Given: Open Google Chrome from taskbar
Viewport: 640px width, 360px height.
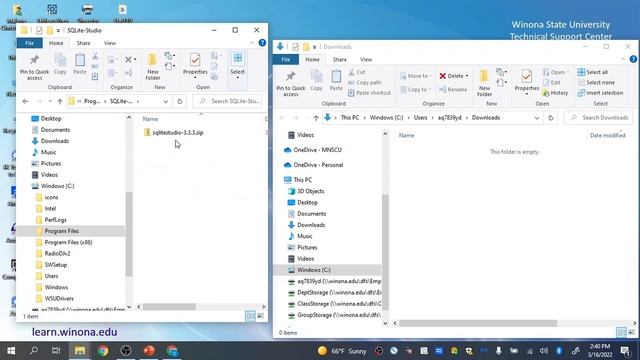Looking at the screenshot, I should coord(103,351).
